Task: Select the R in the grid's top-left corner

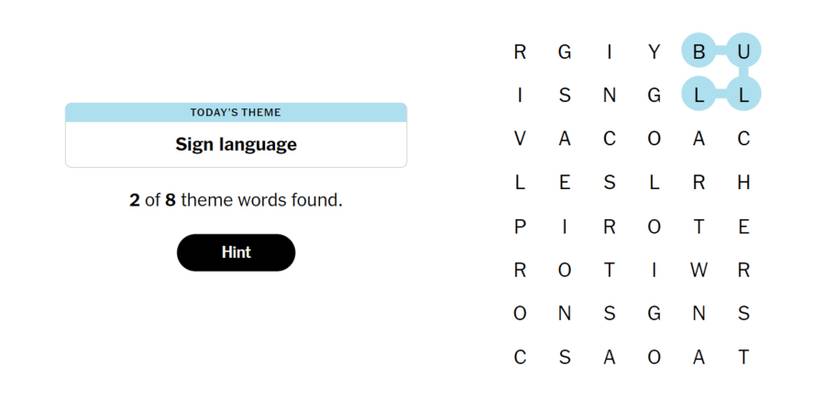Action: coord(520,51)
